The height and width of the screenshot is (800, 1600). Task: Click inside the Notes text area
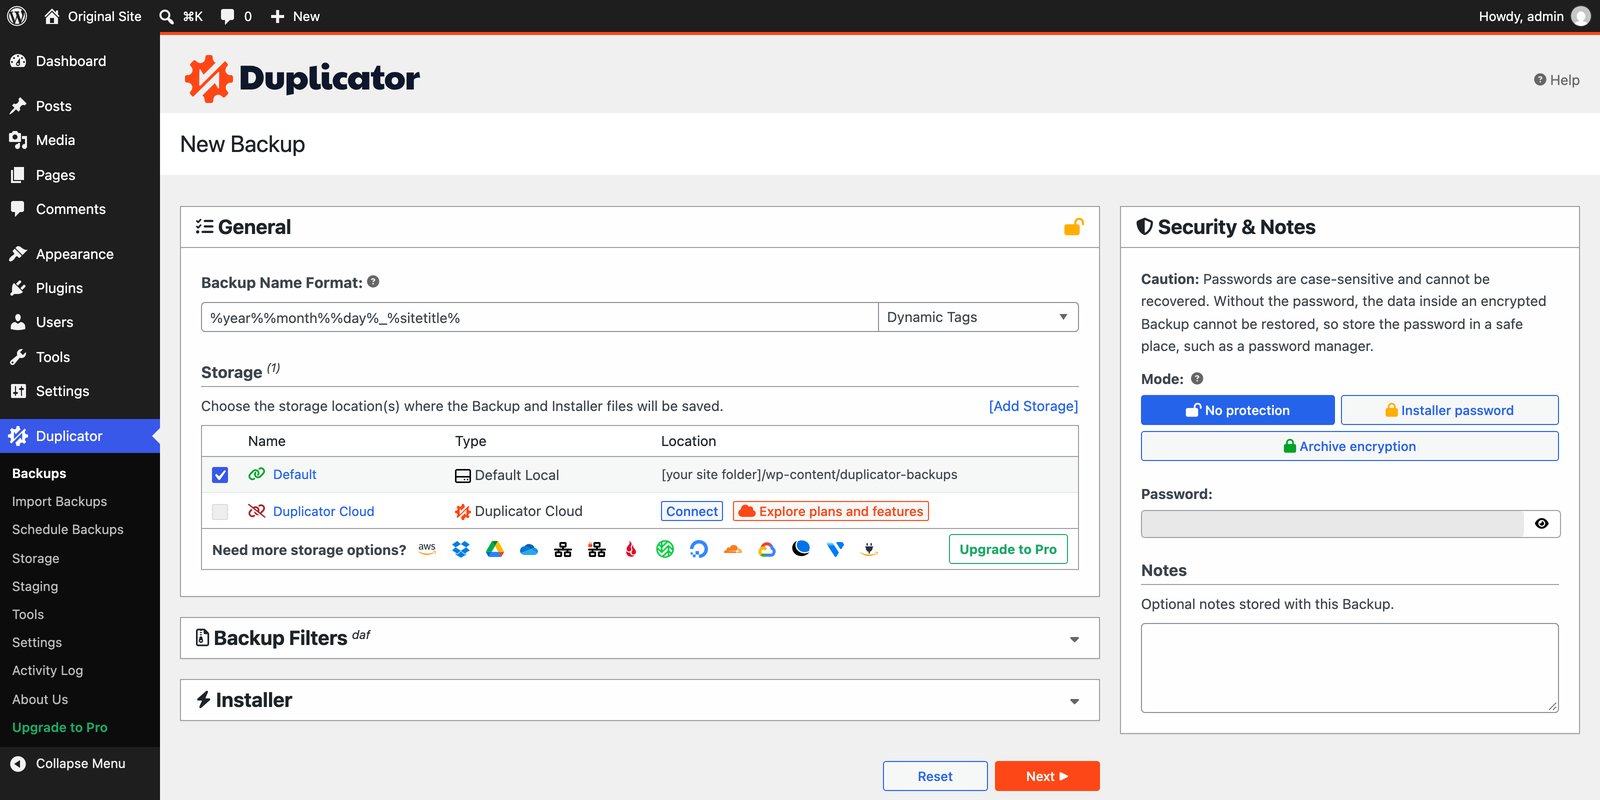point(1350,668)
